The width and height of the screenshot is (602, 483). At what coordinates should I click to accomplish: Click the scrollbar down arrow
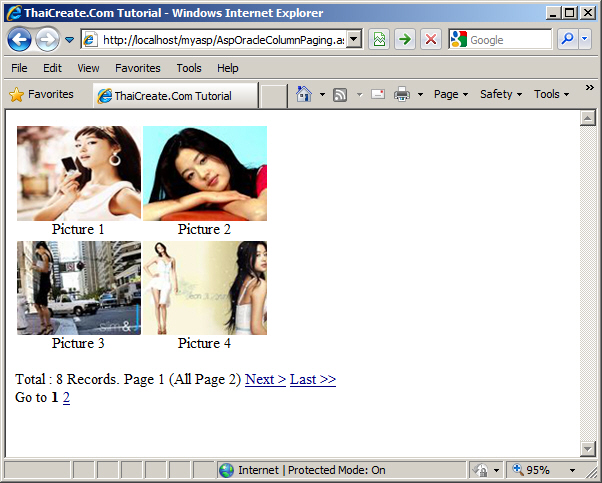(587, 448)
